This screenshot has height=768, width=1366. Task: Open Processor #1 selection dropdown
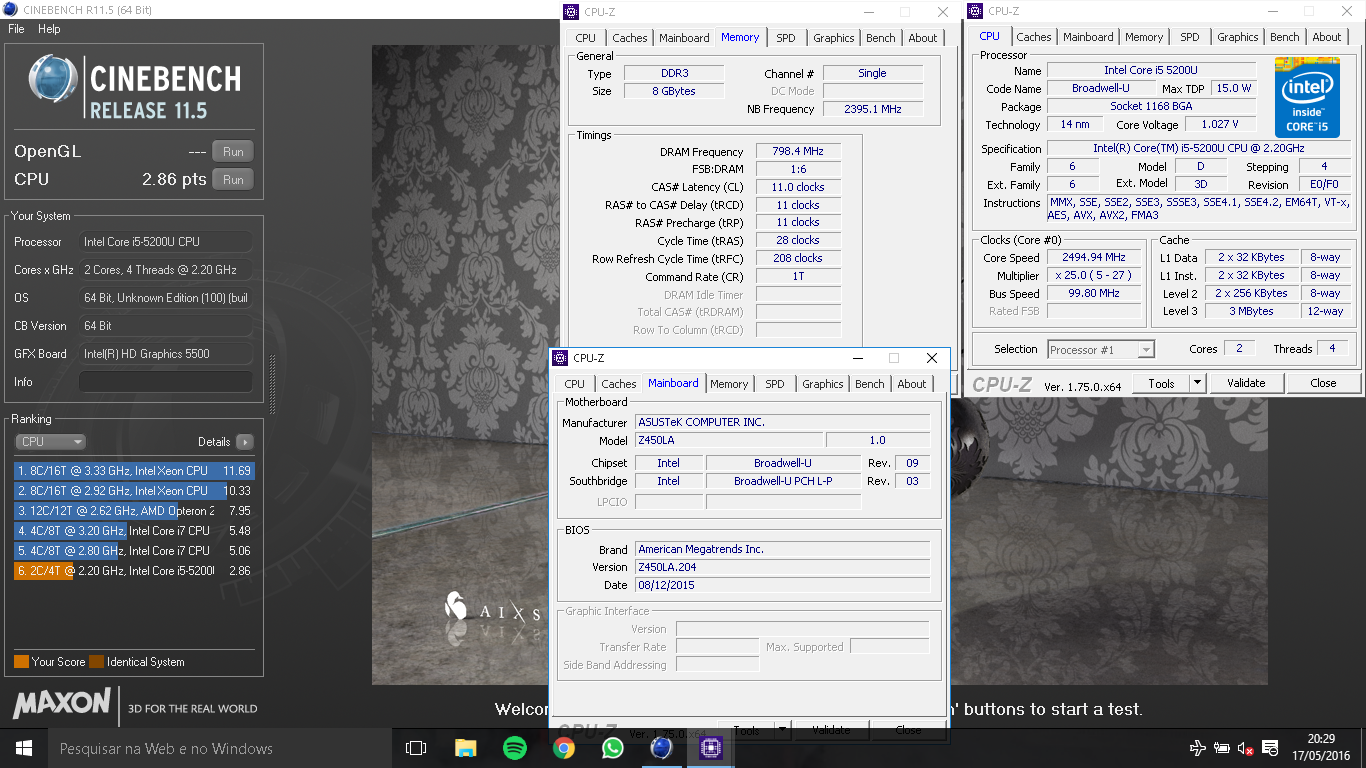pos(1101,349)
